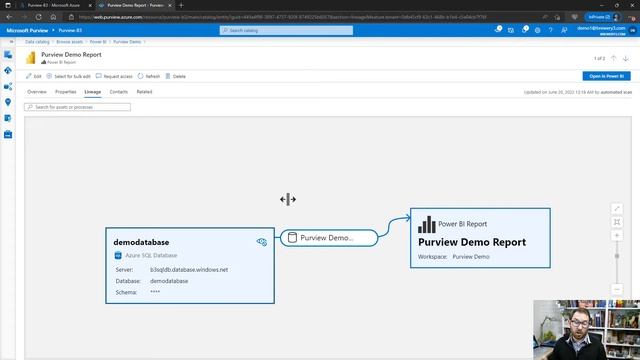Expand lineage canvas to full screen
Image resolution: width=640 pixels, height=360 pixels.
pos(617,209)
